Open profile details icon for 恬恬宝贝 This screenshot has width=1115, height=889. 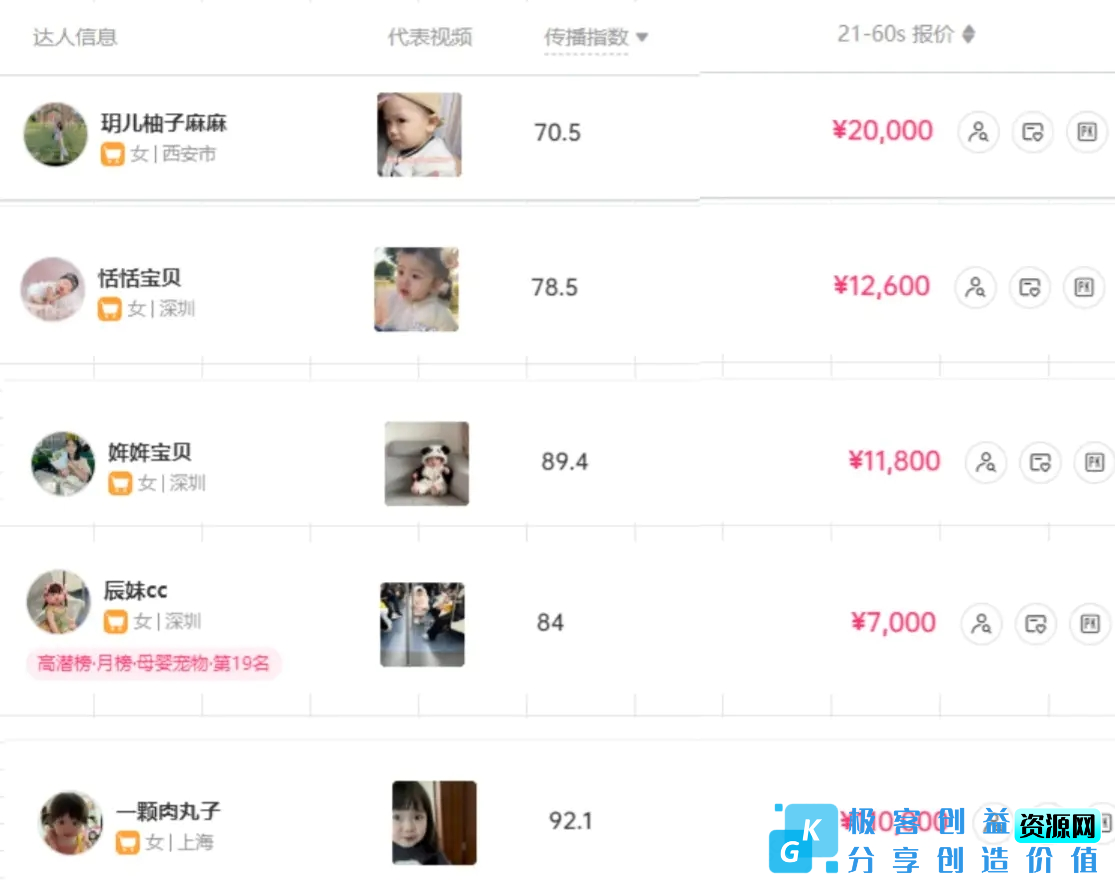click(975, 287)
